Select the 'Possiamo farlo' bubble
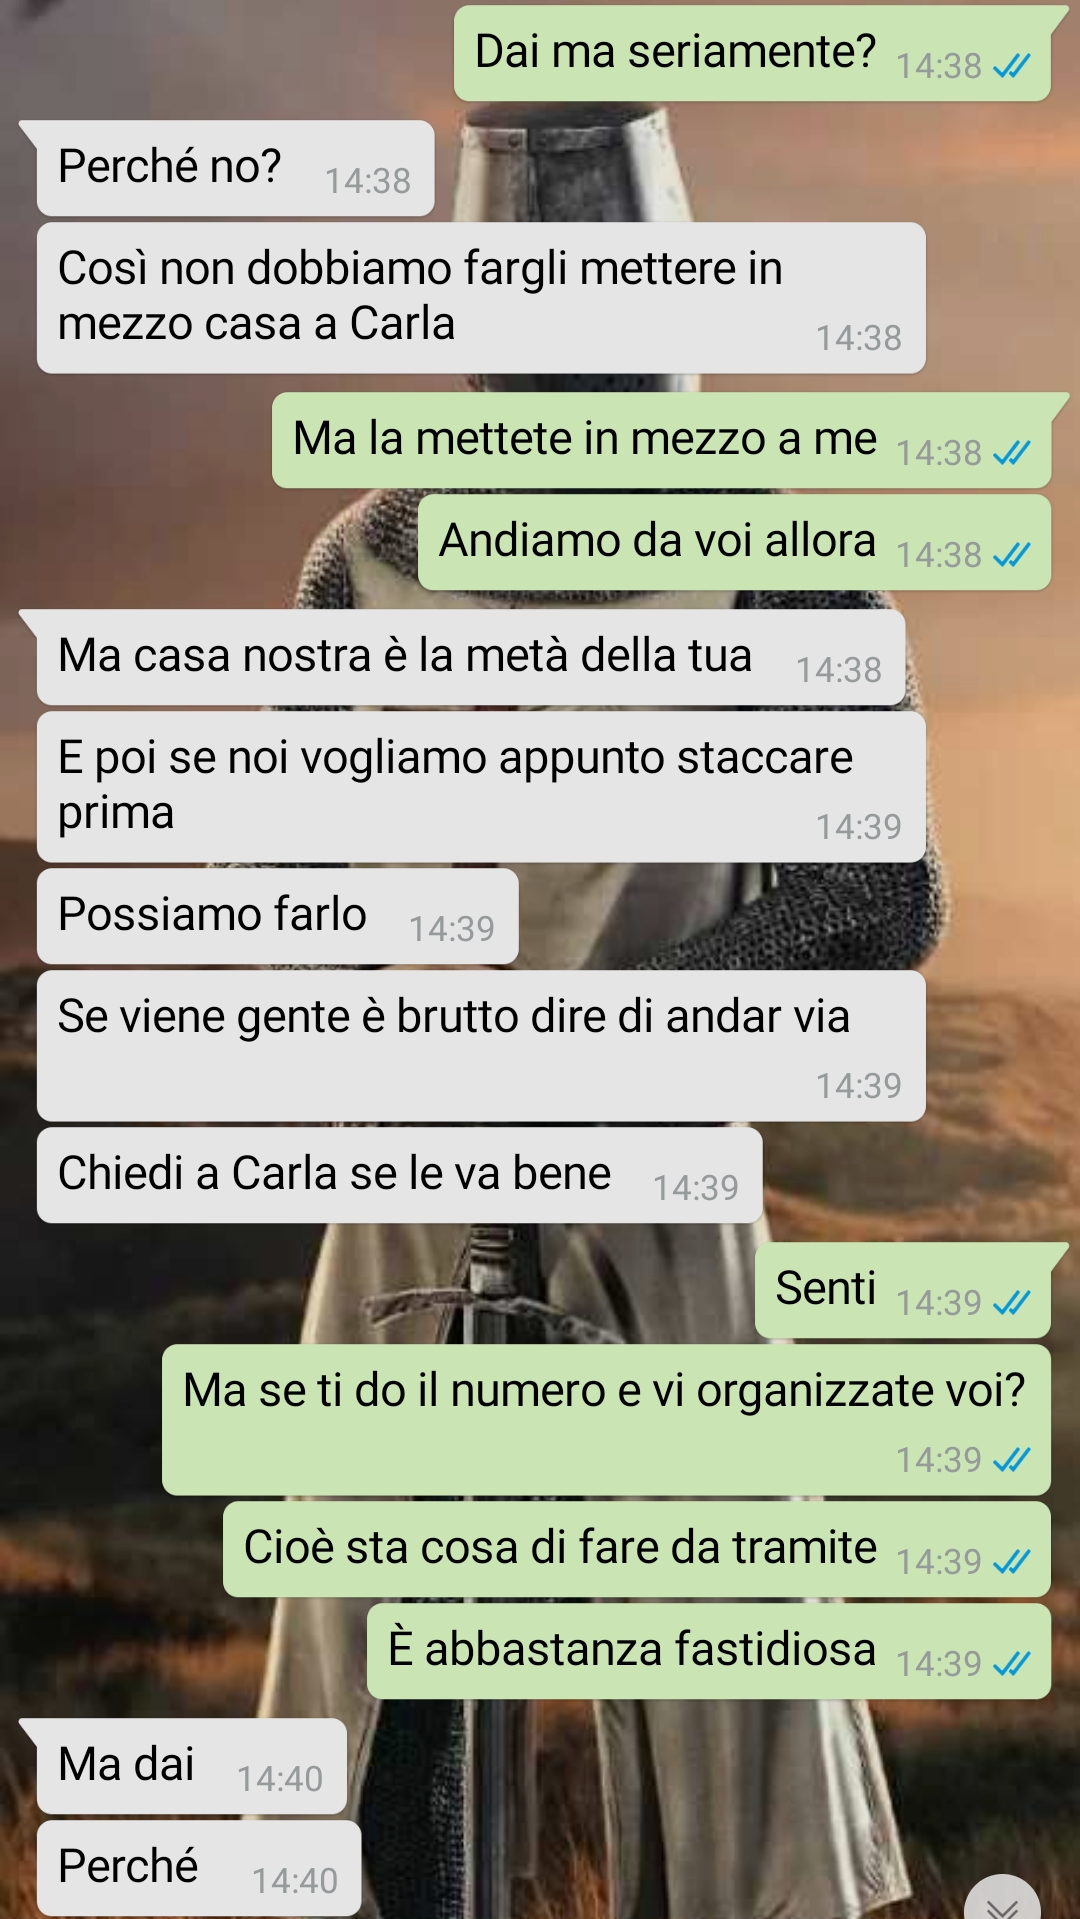1080x1919 pixels. pyautogui.click(x=277, y=916)
